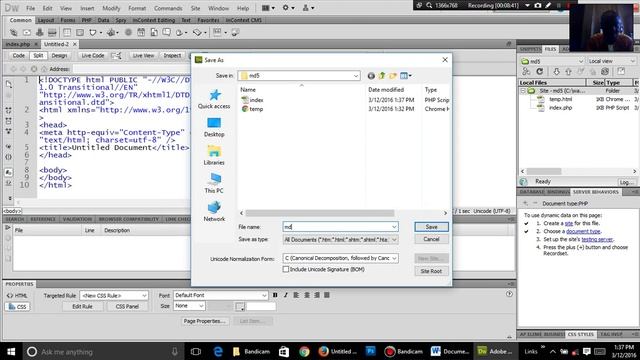Click the Bold icon in Properties panel

(x=275, y=295)
